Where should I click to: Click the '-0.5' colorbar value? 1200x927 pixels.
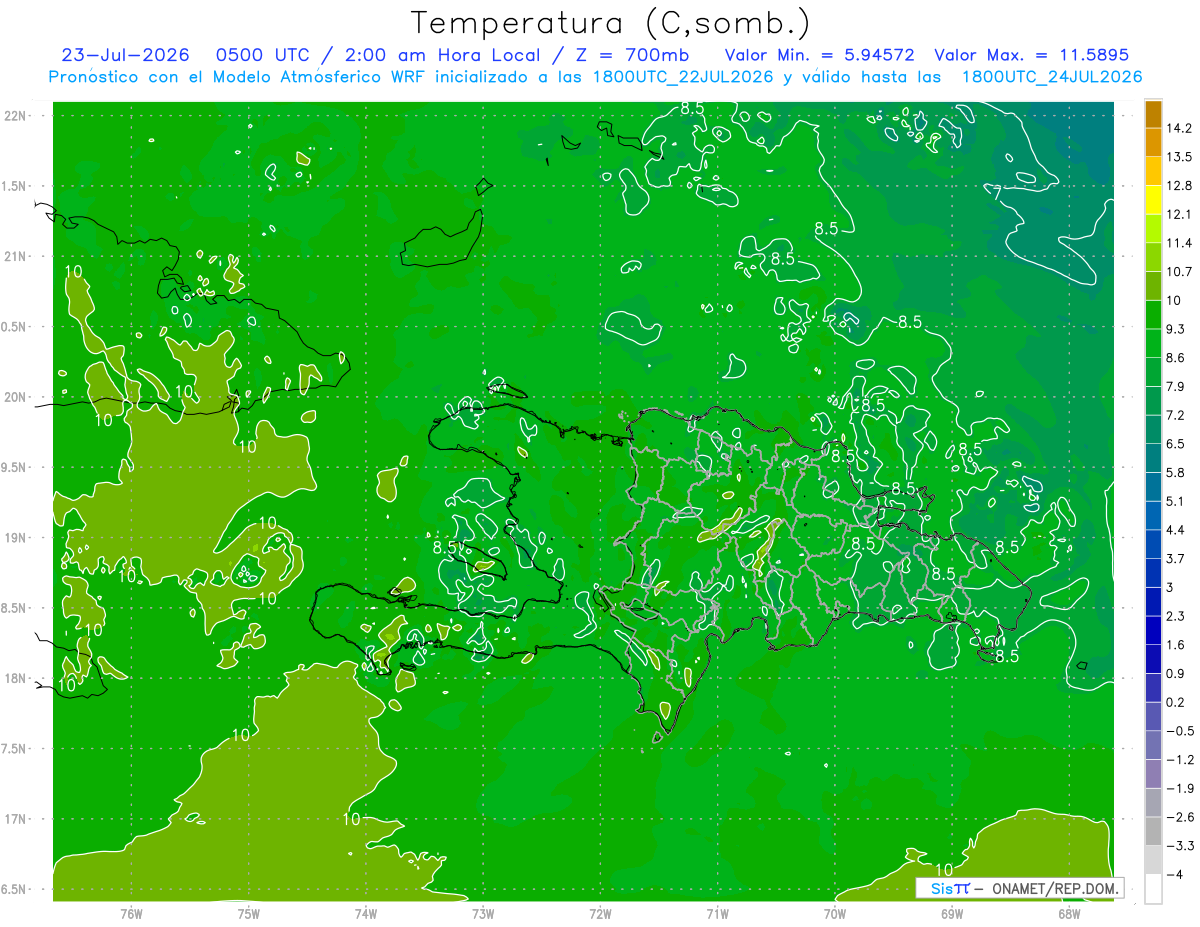pyautogui.click(x=1180, y=732)
